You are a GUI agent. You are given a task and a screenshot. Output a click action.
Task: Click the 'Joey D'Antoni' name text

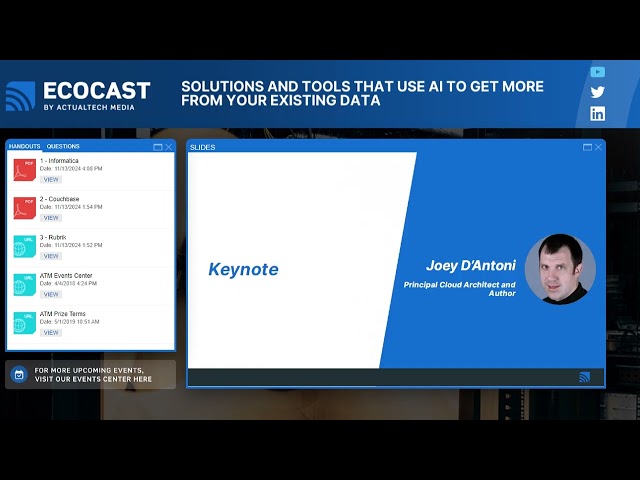coord(471,266)
